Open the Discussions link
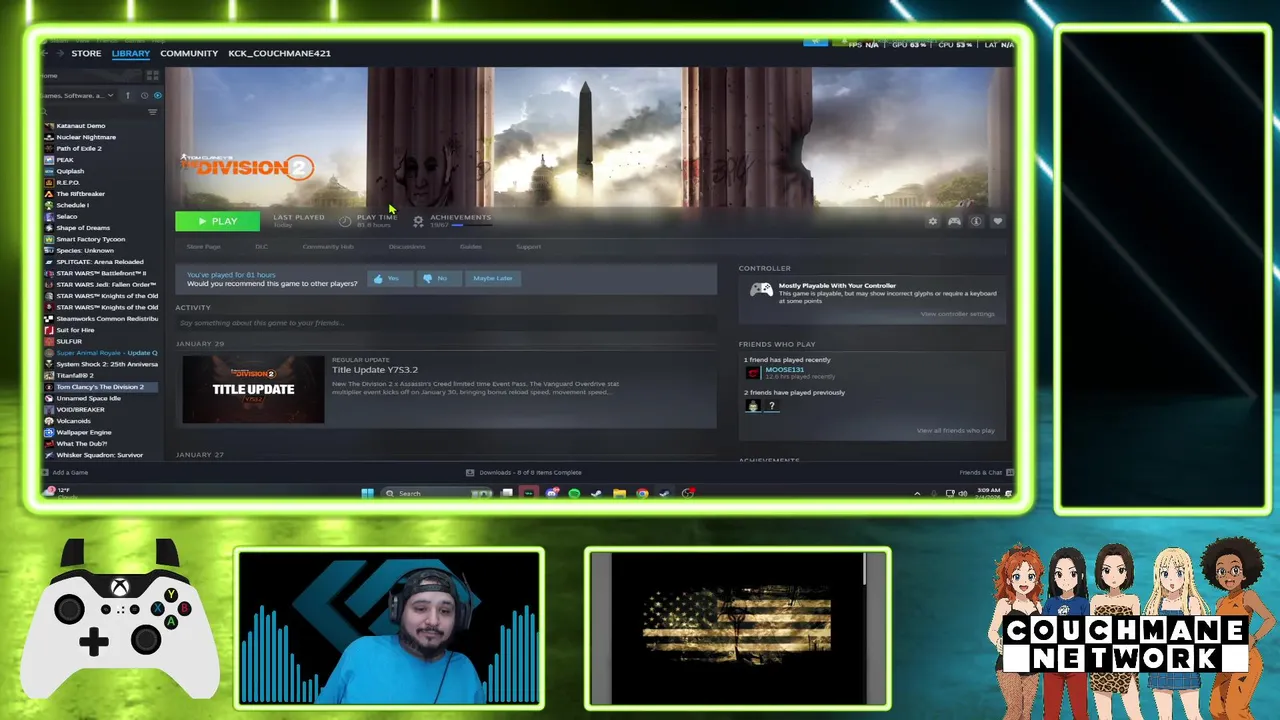The image size is (1280, 720). [407, 246]
